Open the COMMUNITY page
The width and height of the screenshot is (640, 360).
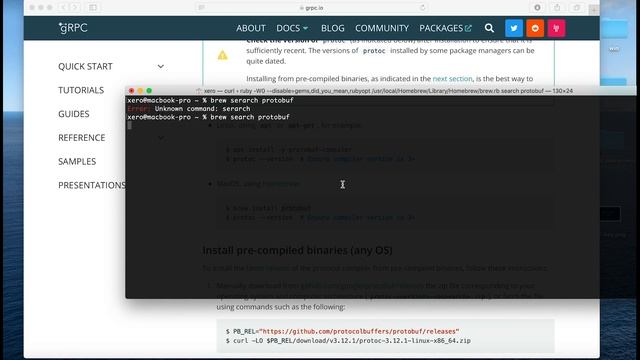coord(382,28)
